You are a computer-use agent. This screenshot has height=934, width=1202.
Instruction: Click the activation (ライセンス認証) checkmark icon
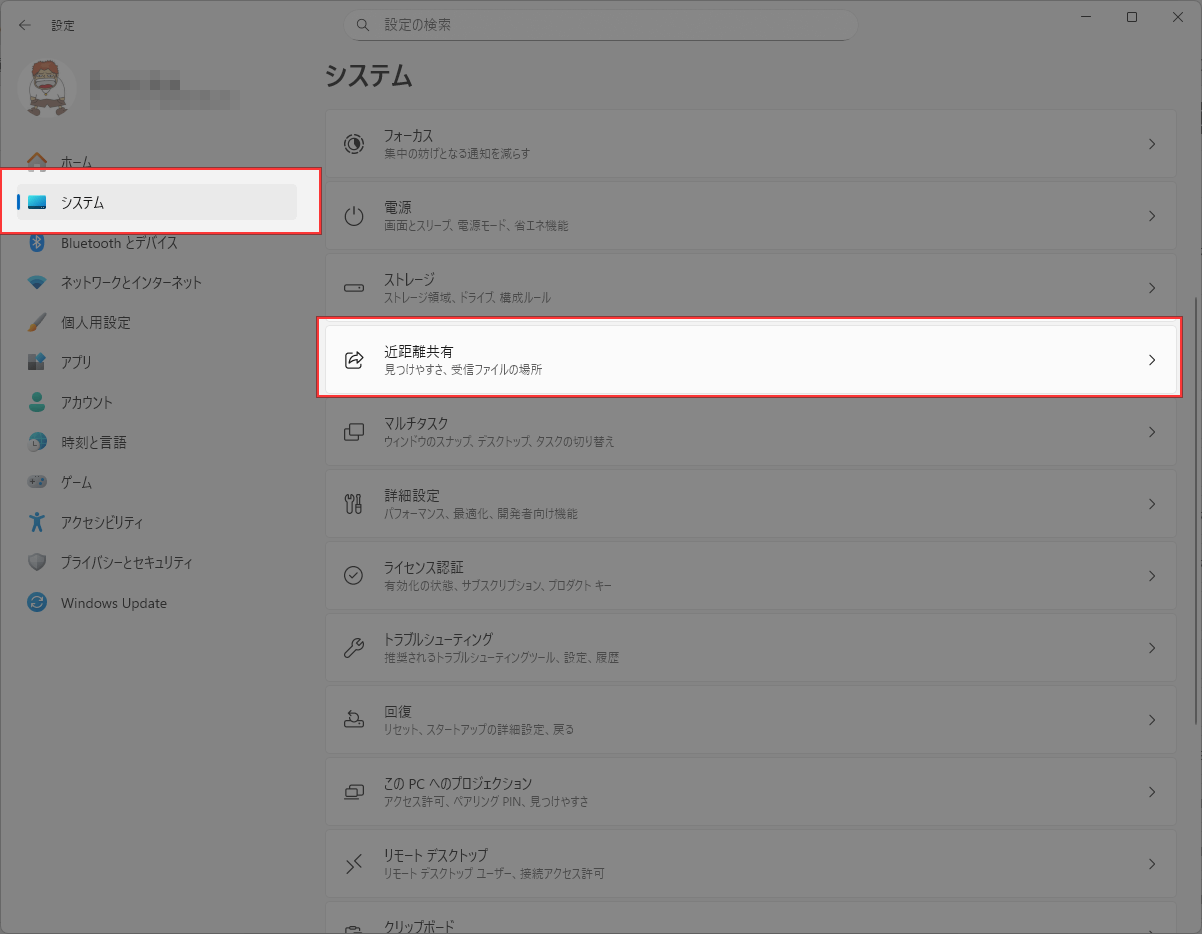(x=354, y=576)
